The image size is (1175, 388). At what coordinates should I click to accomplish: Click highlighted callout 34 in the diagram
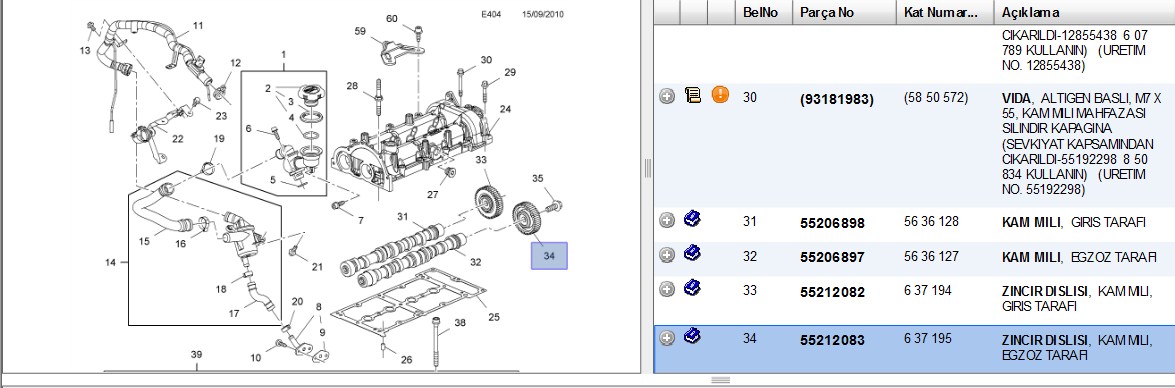[549, 256]
